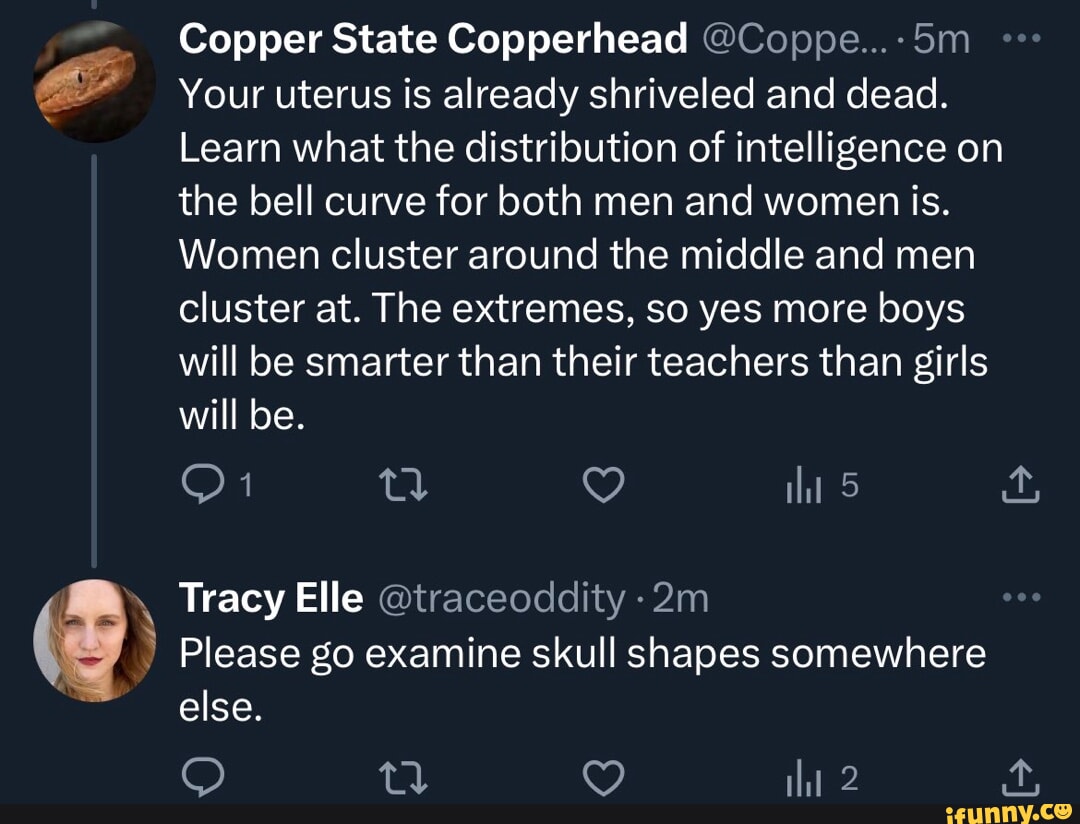
Task: Like Tracy Elle's tweet
Action: tap(602, 775)
